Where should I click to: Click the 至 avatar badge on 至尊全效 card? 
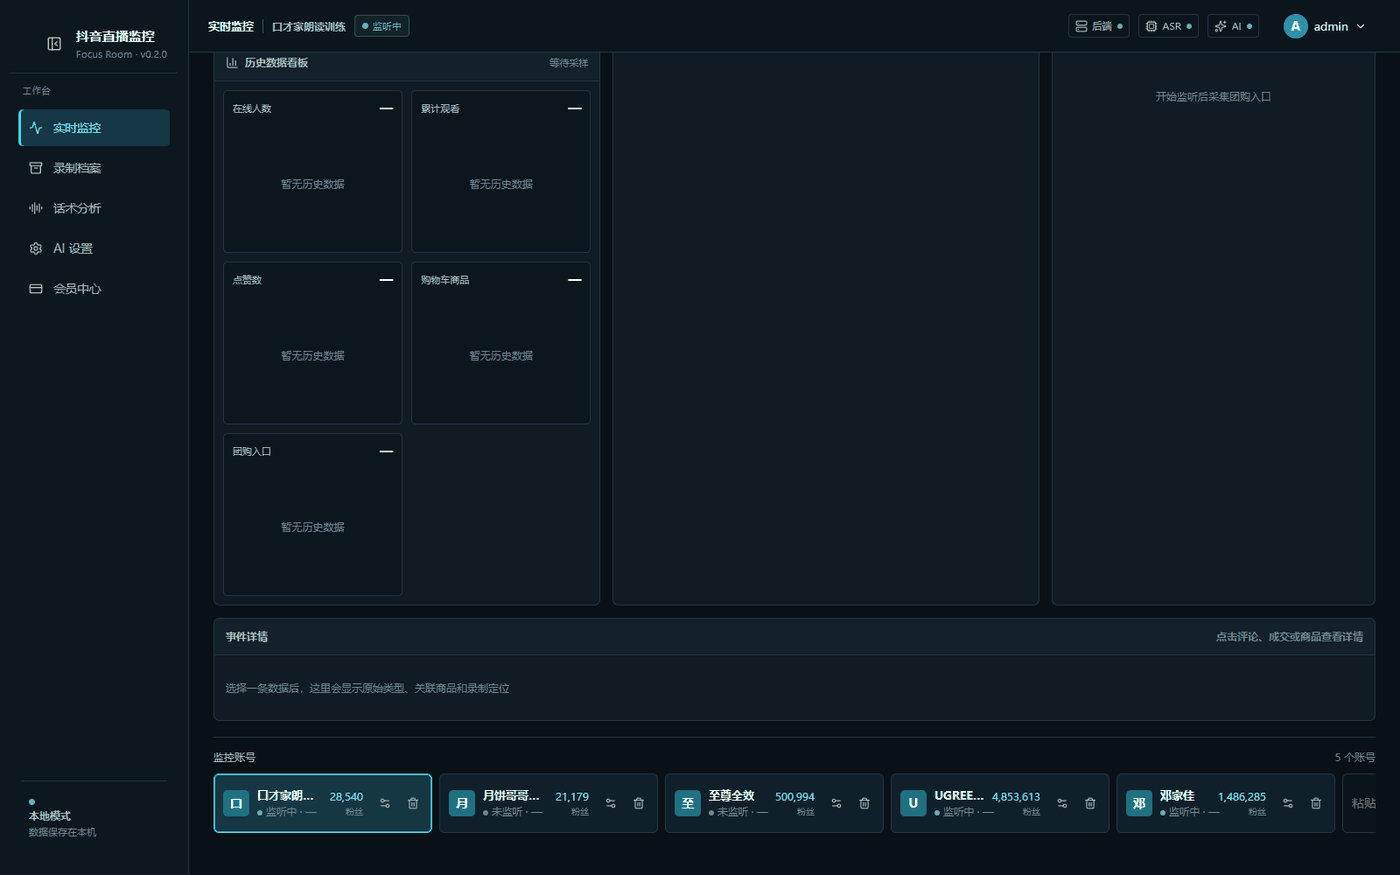(x=688, y=803)
